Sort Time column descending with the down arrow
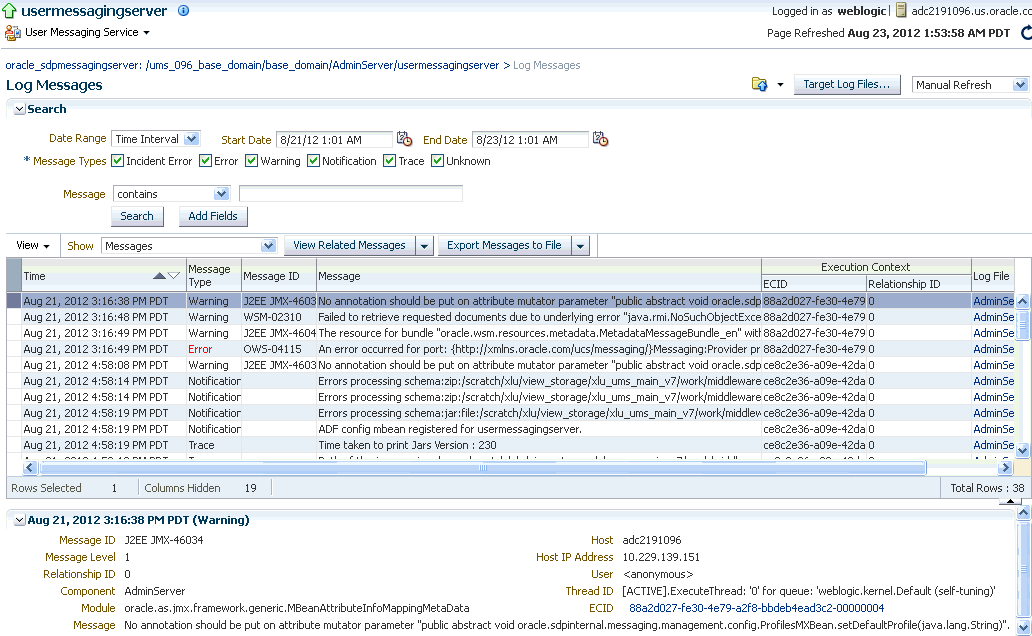This screenshot has width=1032, height=636. (174, 276)
